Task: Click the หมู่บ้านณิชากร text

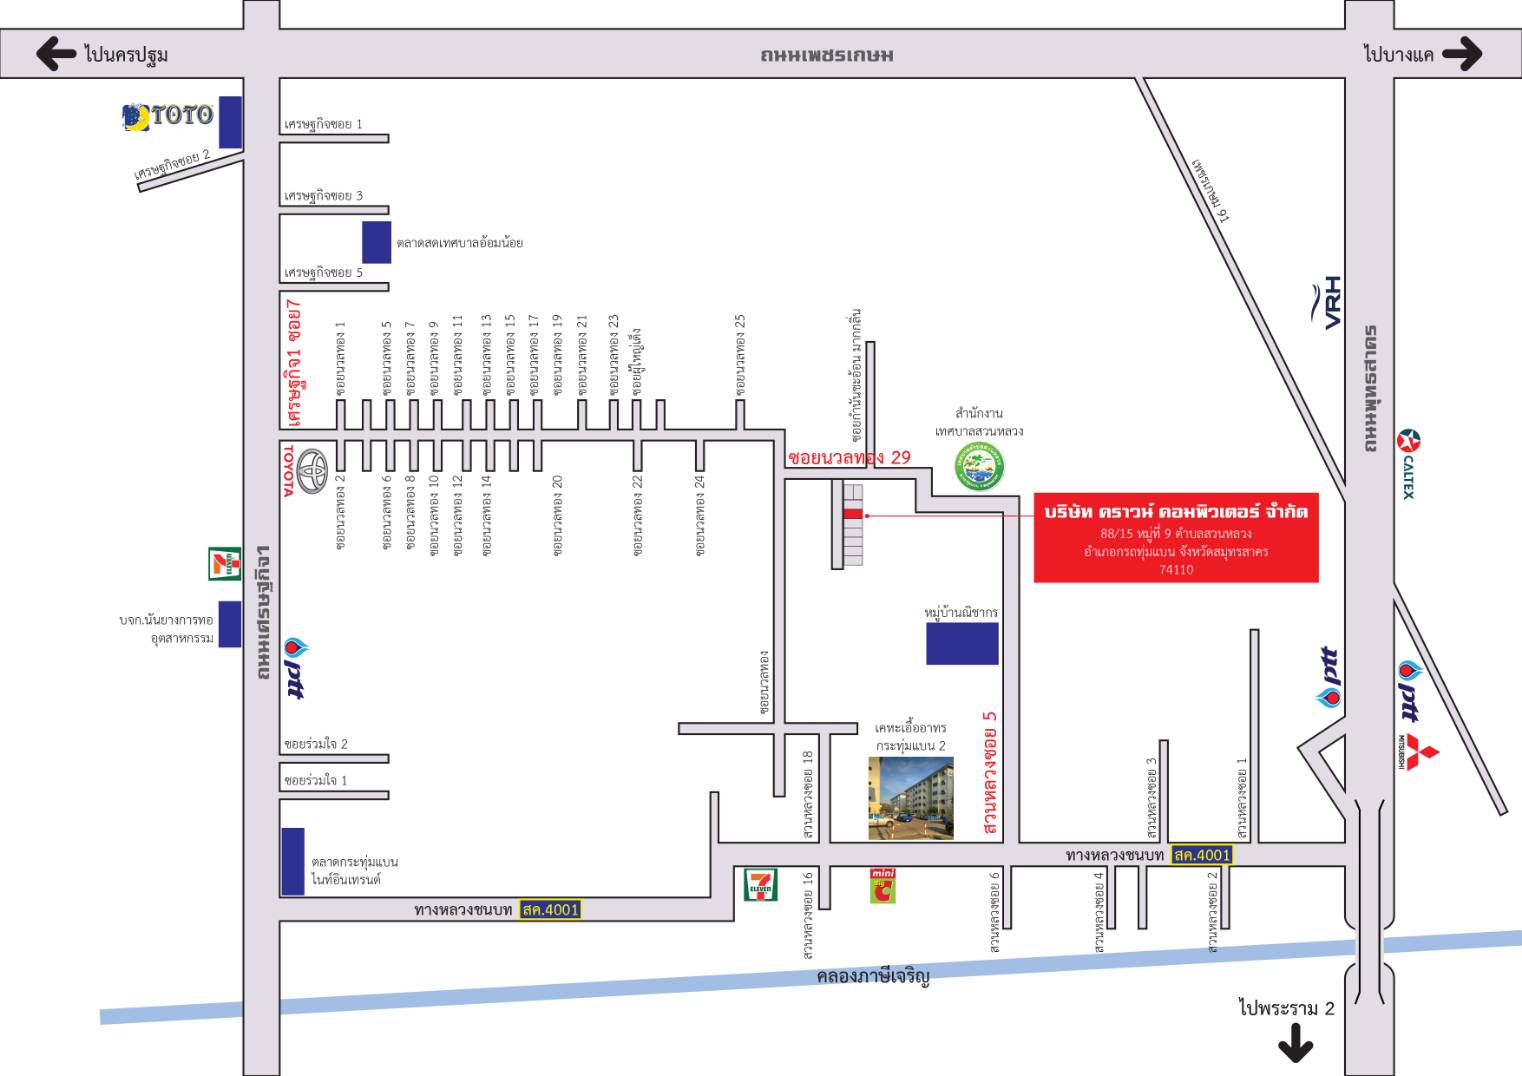Action: [961, 612]
